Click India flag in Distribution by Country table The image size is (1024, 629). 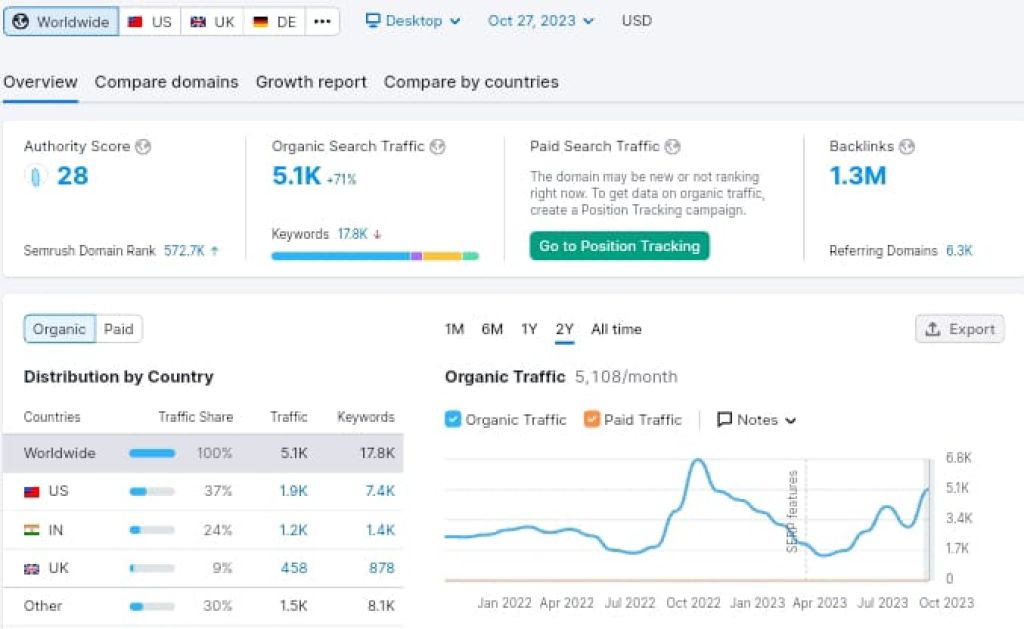(31, 530)
